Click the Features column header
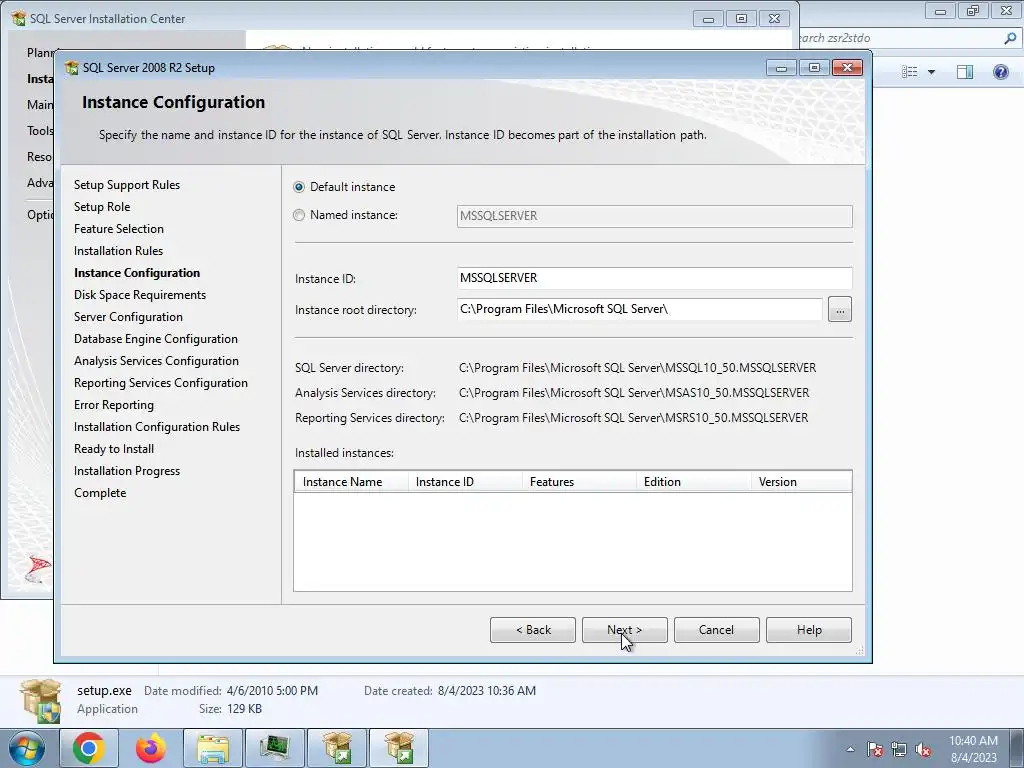Screen dimensions: 1024x768 [579, 482]
